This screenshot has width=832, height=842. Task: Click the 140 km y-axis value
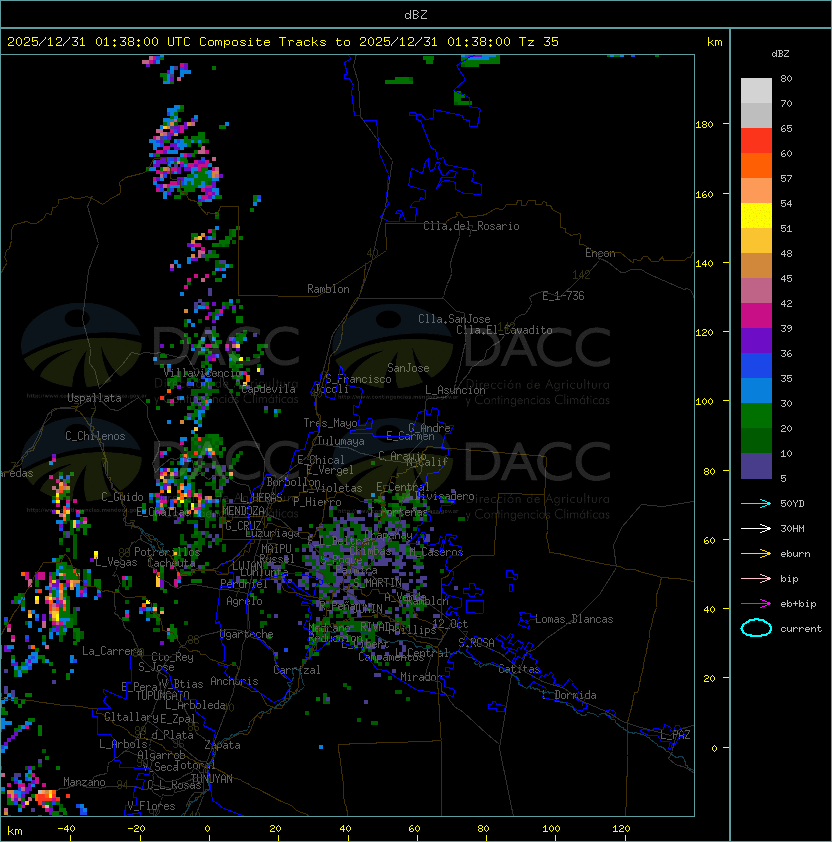[704, 263]
